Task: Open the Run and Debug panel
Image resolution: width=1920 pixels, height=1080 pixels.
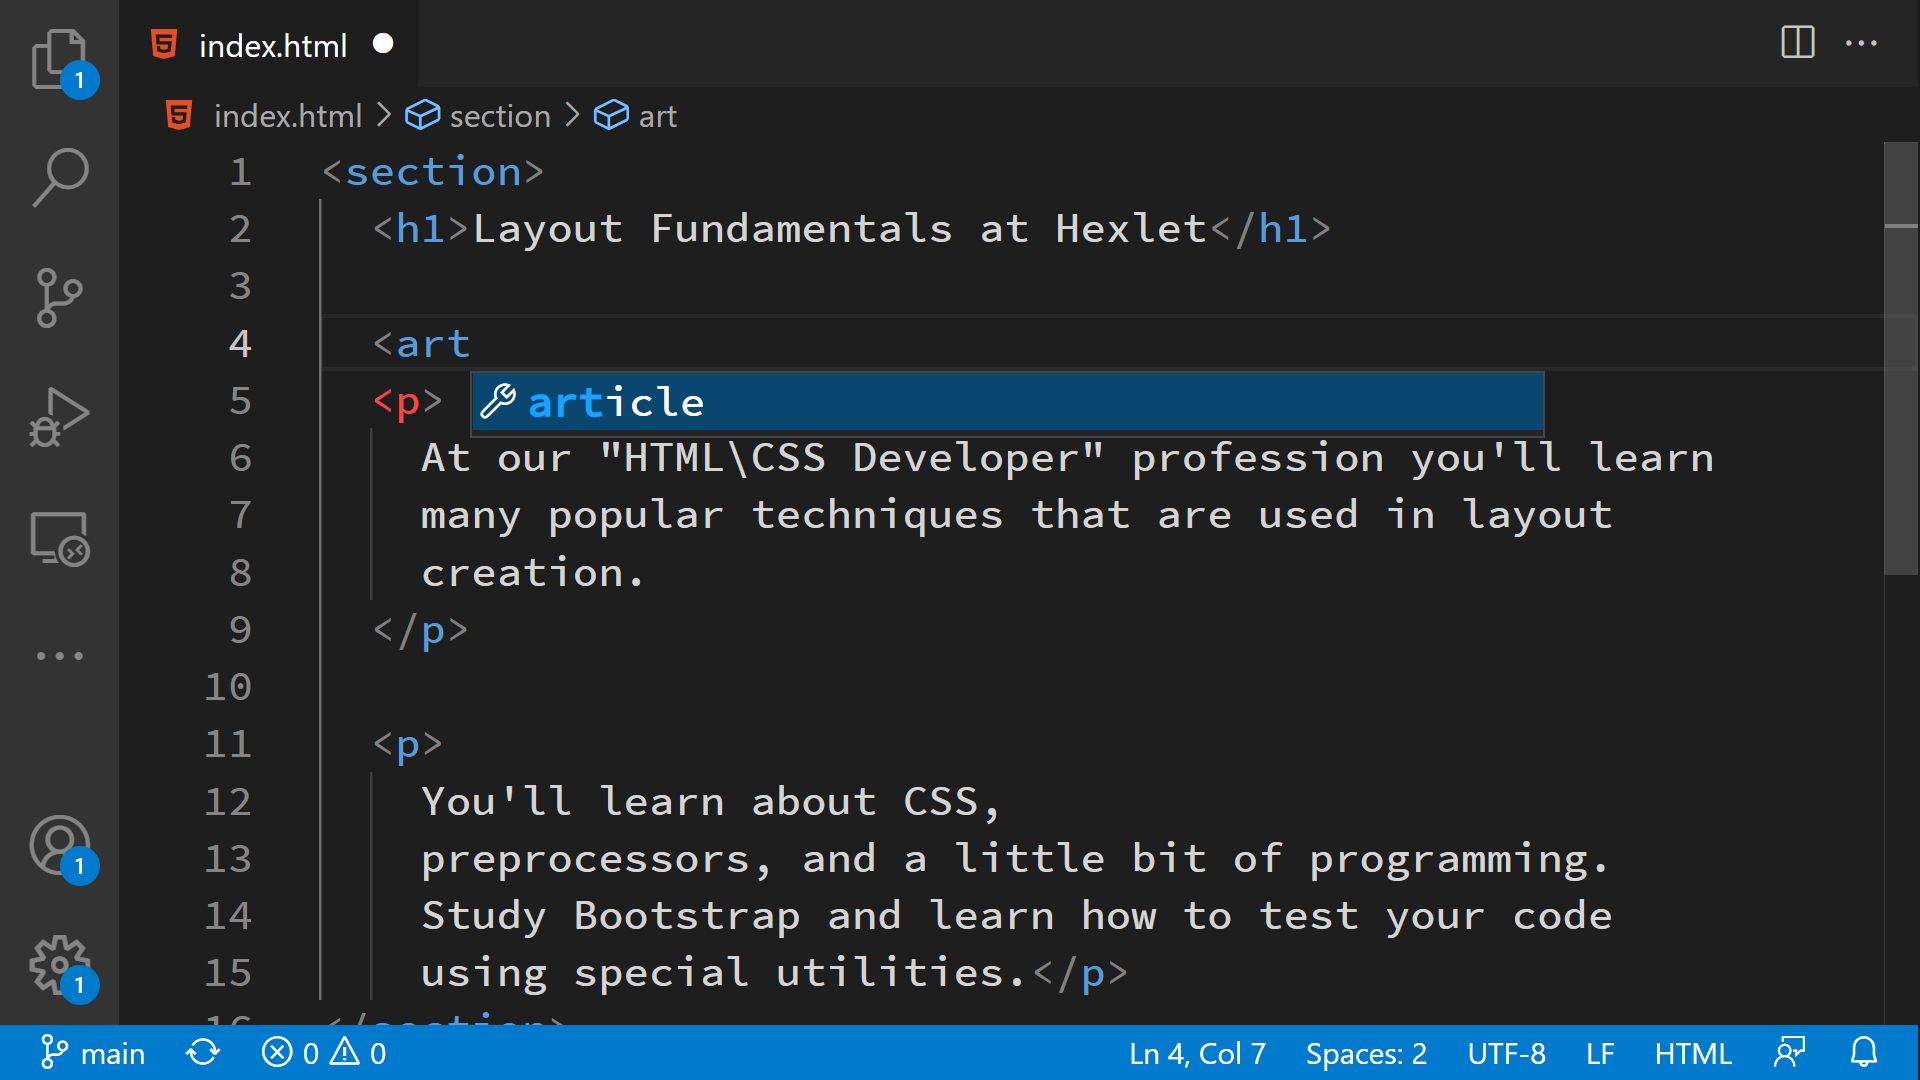Action: coord(59,417)
